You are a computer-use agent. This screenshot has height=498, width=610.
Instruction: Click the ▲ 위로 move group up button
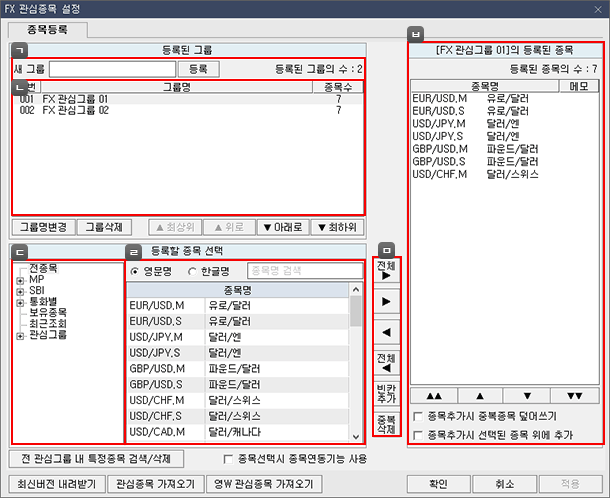[229, 227]
